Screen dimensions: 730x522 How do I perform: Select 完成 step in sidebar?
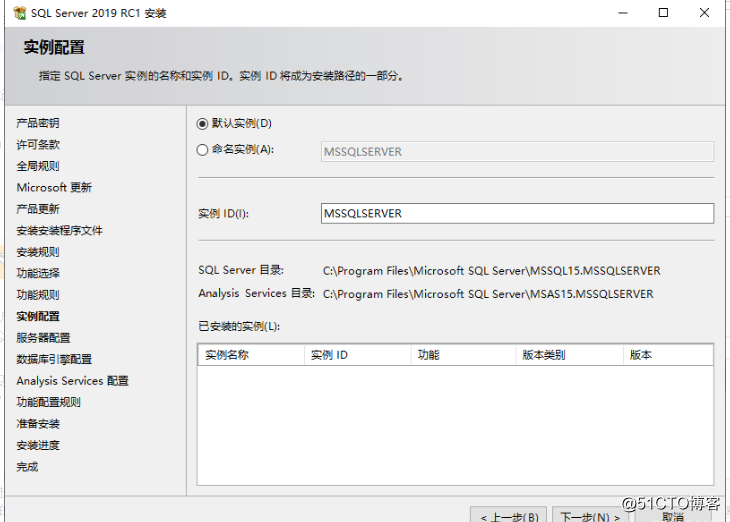point(27,467)
